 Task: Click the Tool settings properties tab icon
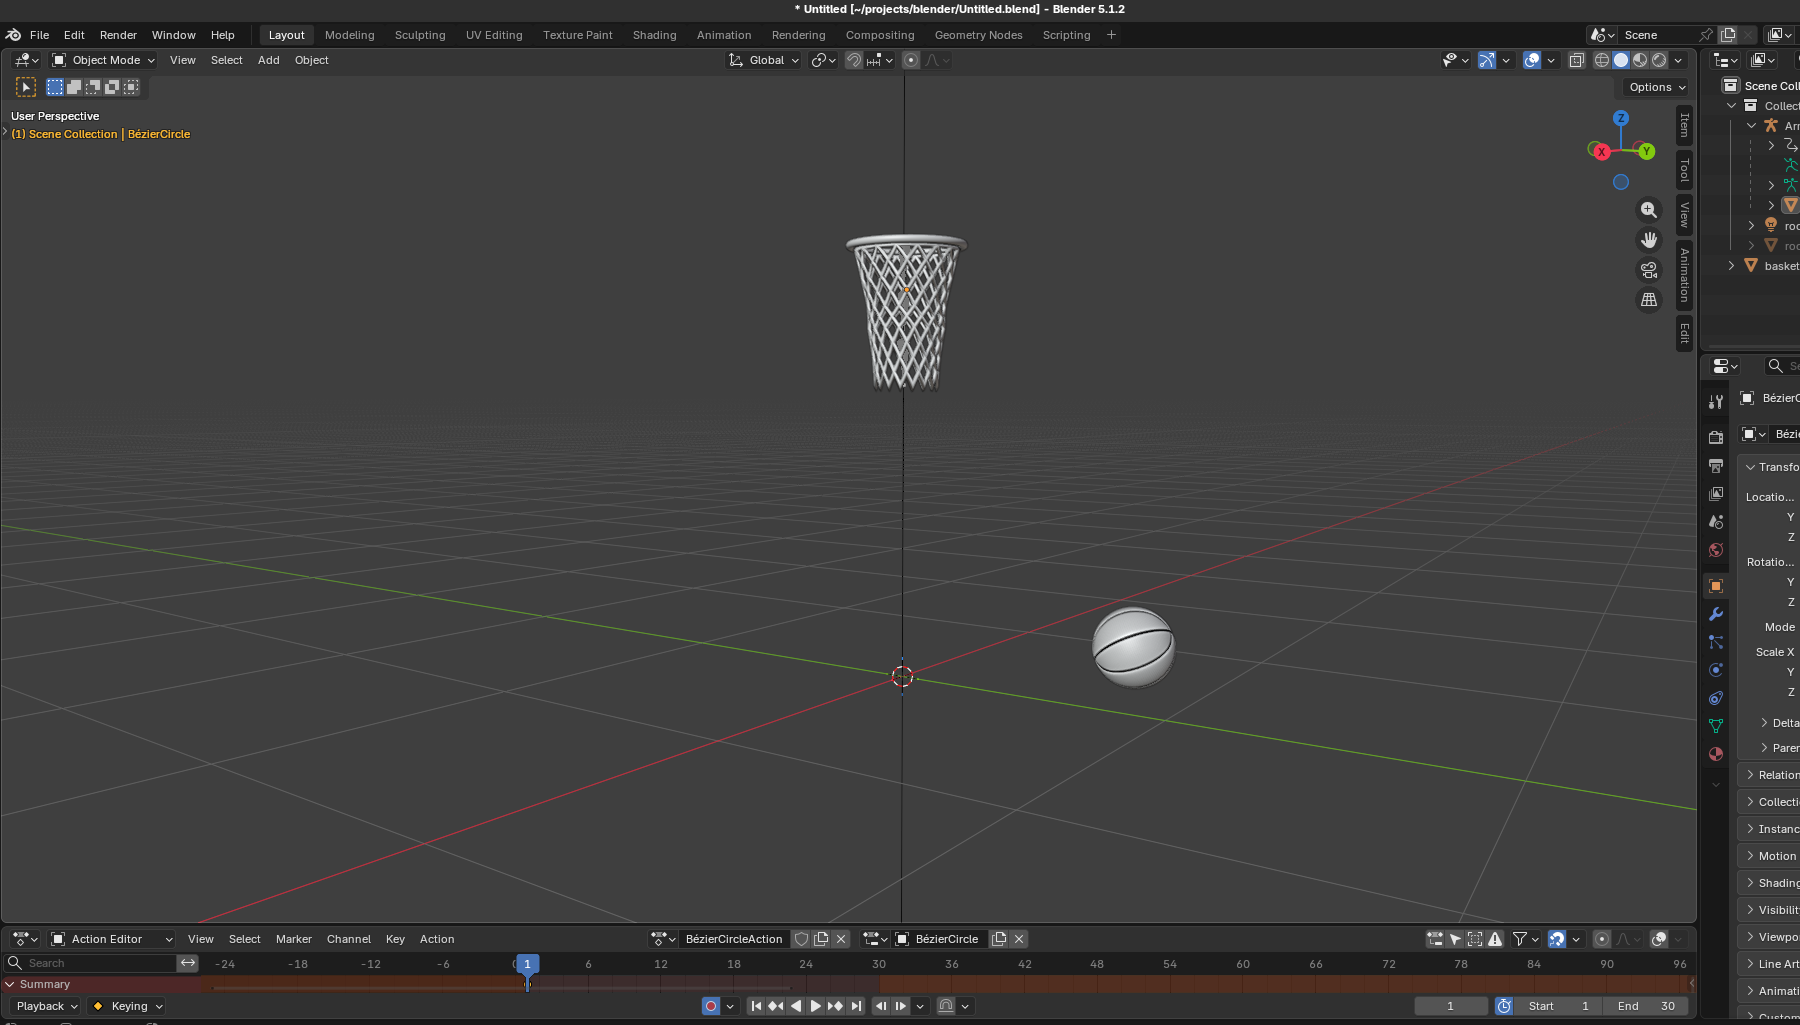pyautogui.click(x=1716, y=401)
